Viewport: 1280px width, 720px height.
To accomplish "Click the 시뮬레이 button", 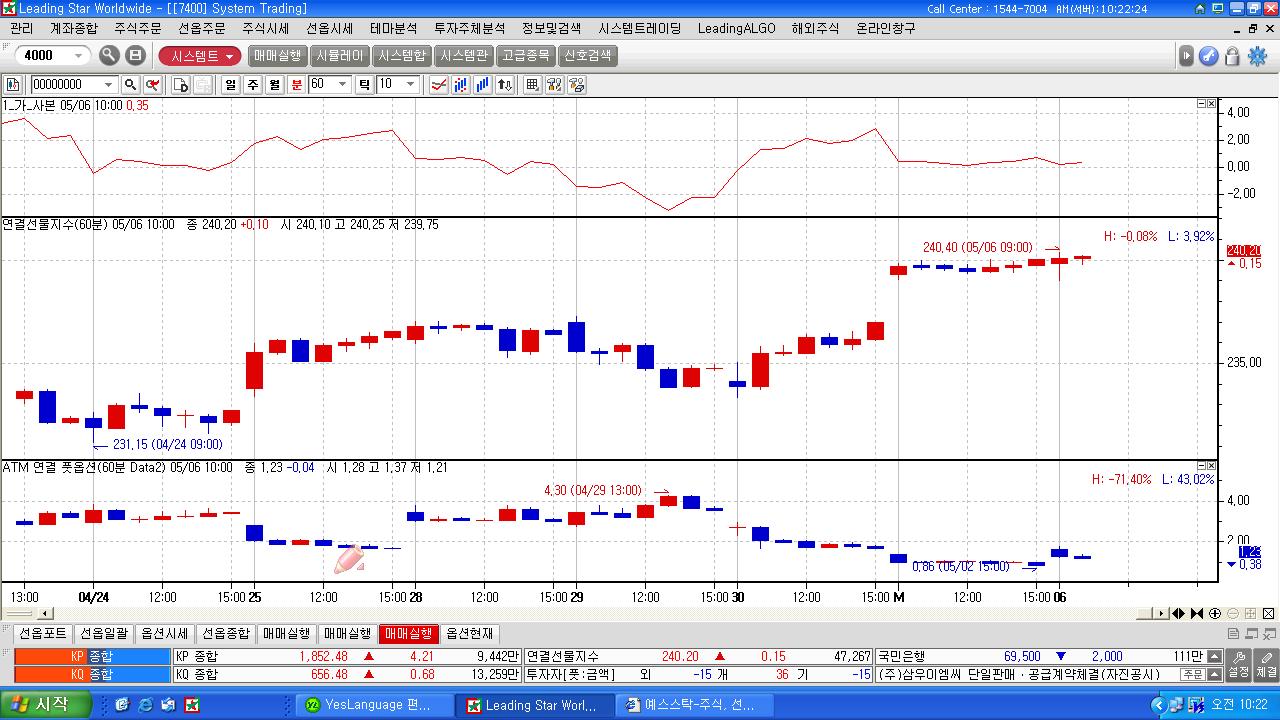I will (340, 56).
